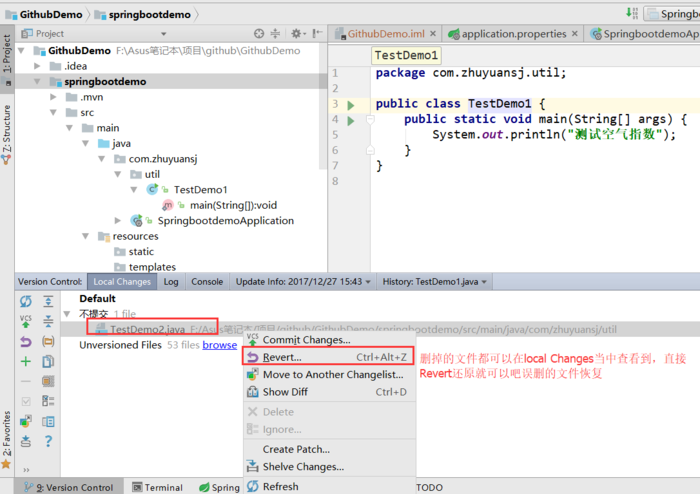Click the shelve changes toolbar icon
Viewport: 700px width, 494px height.
pos(25,441)
